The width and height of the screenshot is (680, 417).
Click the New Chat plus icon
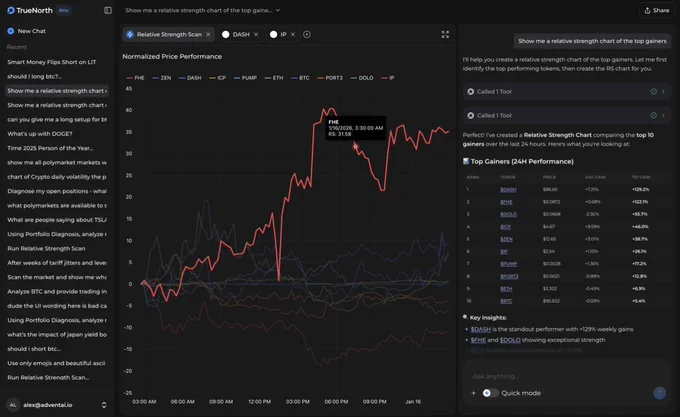[11, 31]
